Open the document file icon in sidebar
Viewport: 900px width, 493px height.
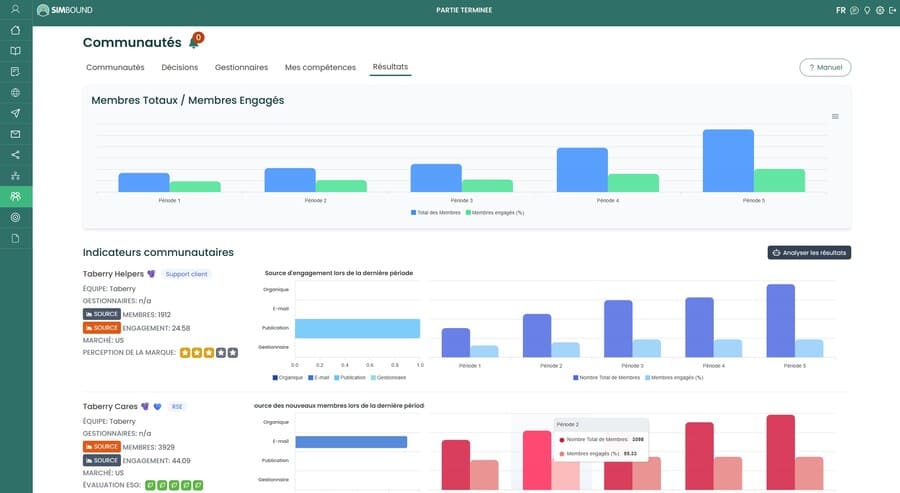(x=15, y=238)
